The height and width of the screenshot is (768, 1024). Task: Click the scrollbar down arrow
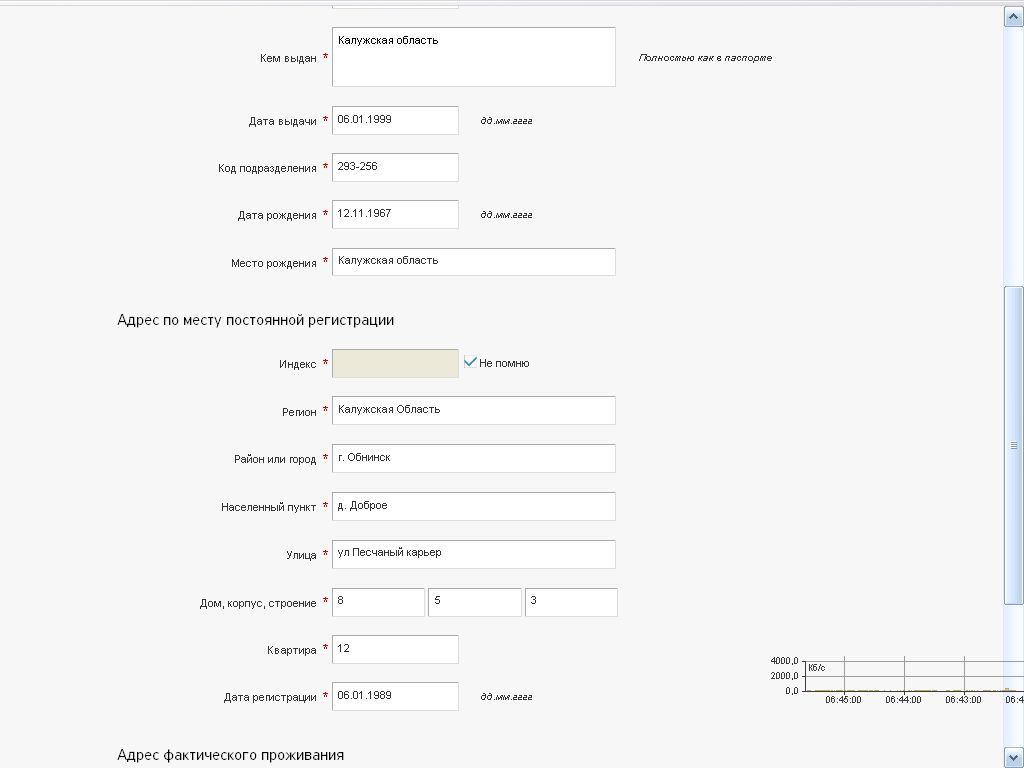pos(1014,758)
